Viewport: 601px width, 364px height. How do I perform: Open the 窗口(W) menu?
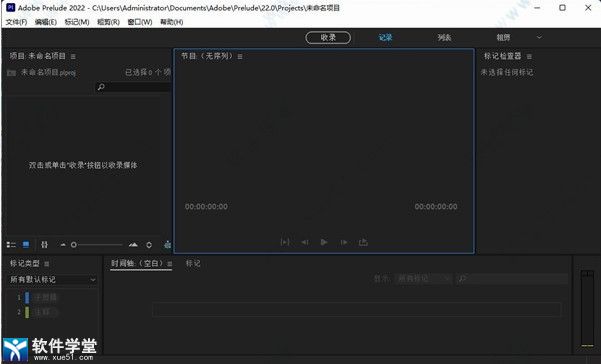(140, 22)
